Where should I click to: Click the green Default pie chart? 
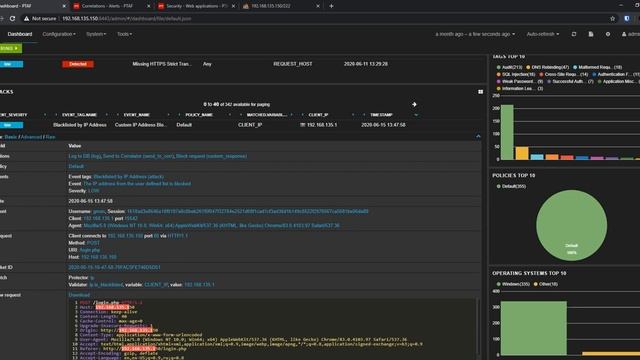[x=571, y=225]
